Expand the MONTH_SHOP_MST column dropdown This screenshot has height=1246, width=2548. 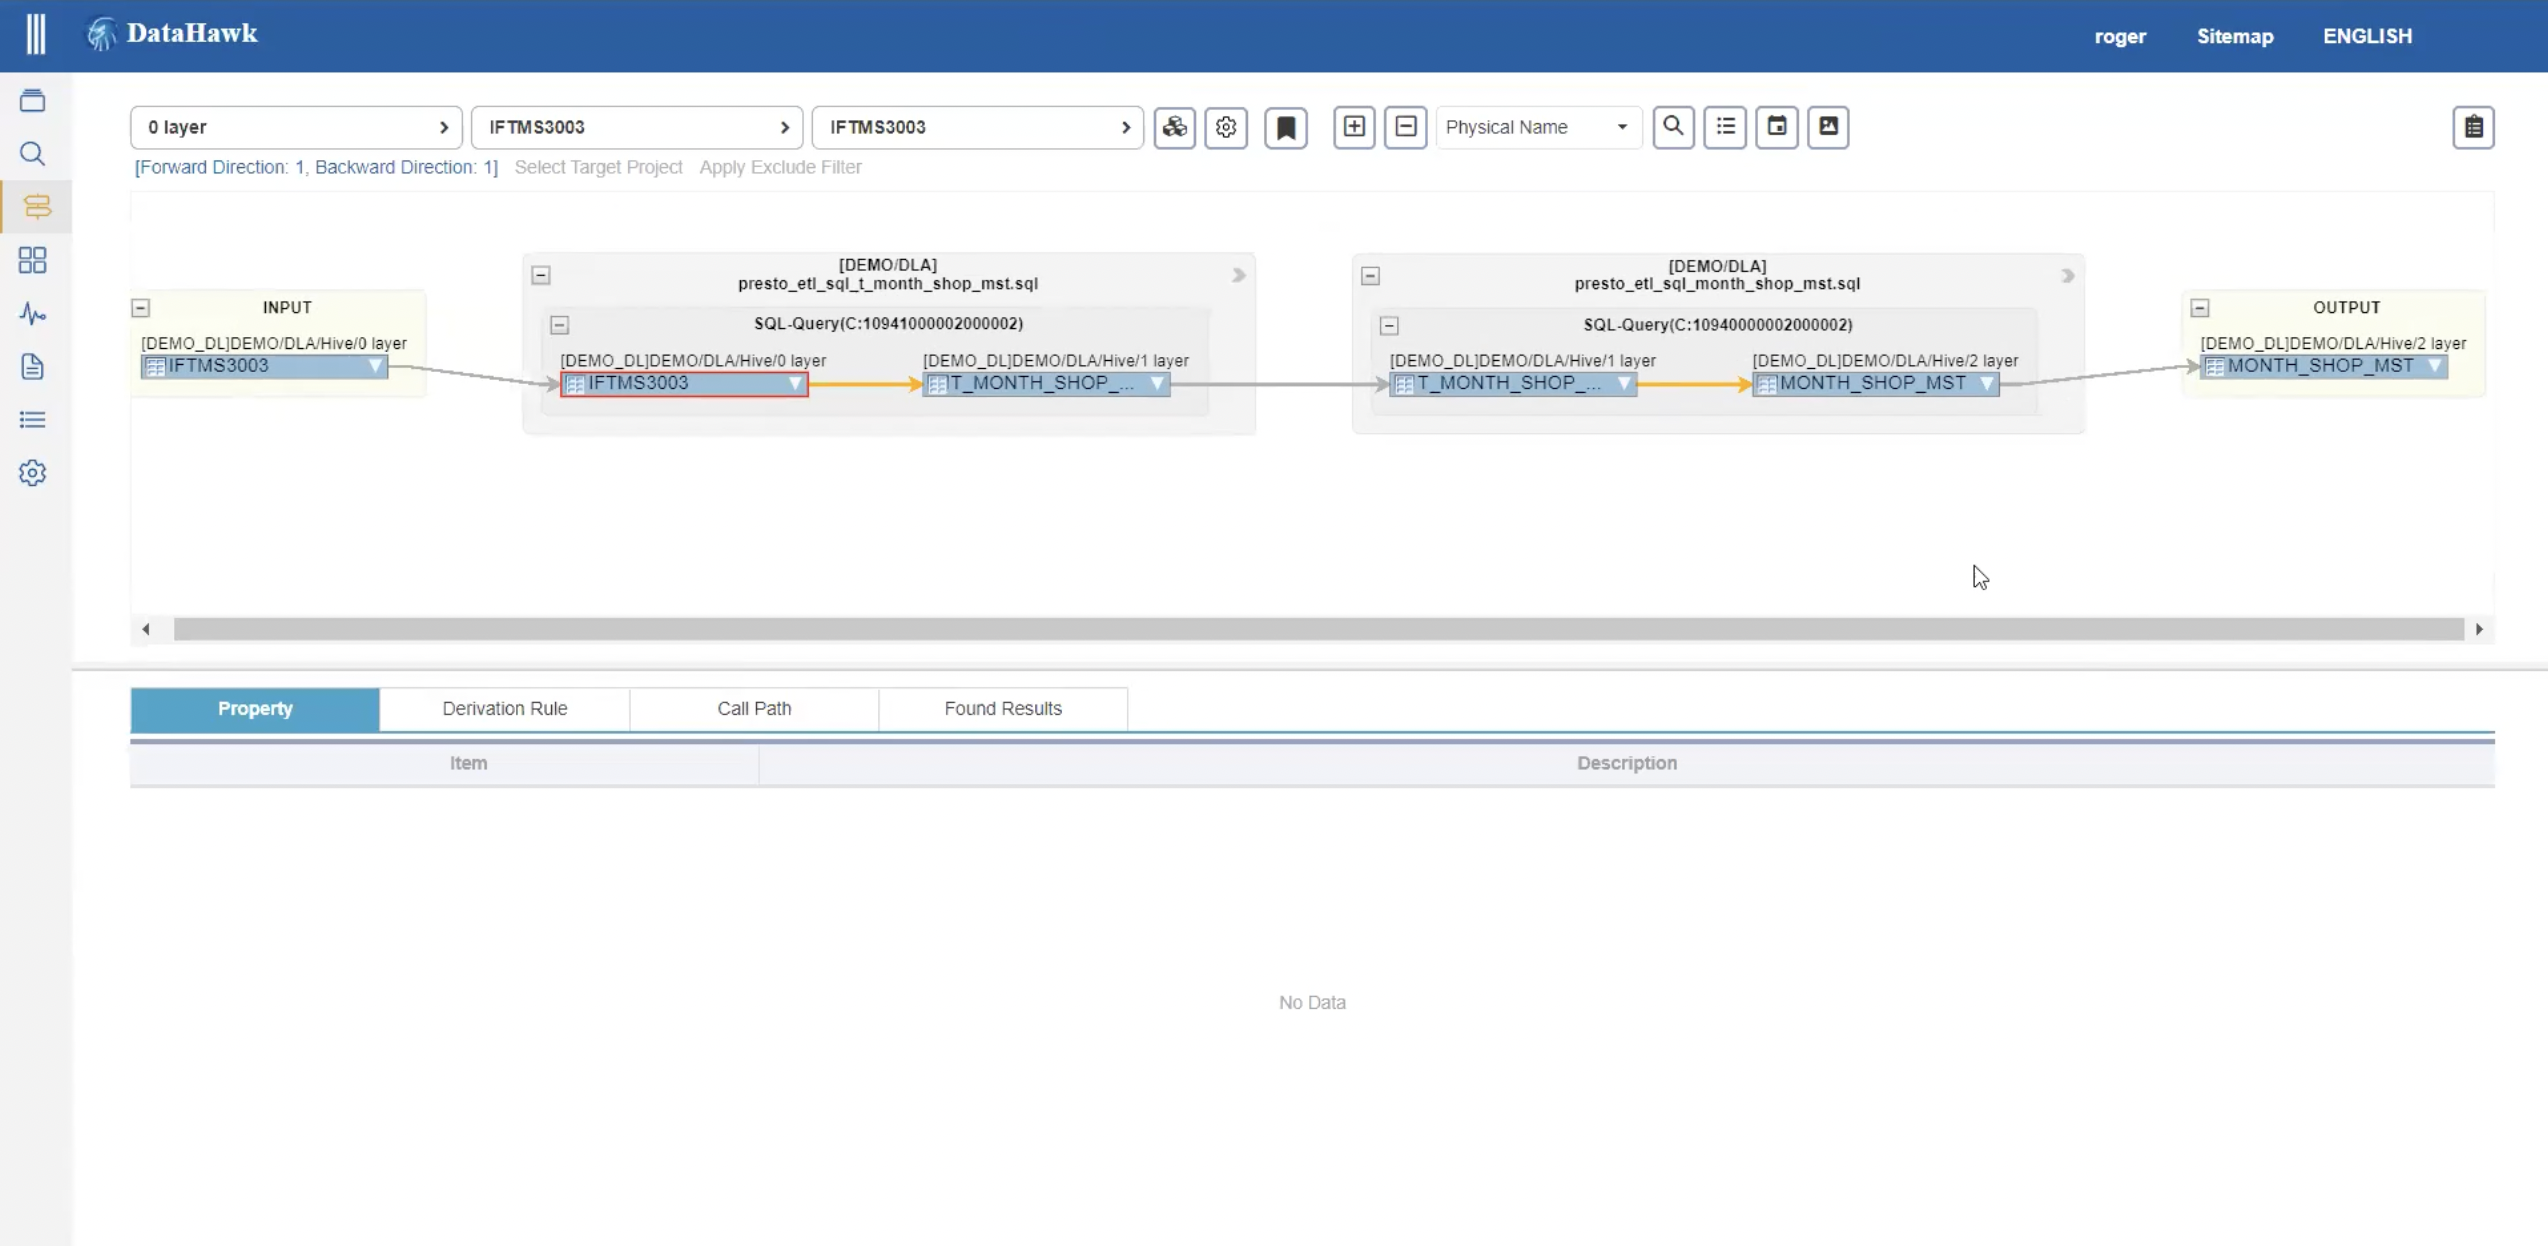pyautogui.click(x=1988, y=383)
